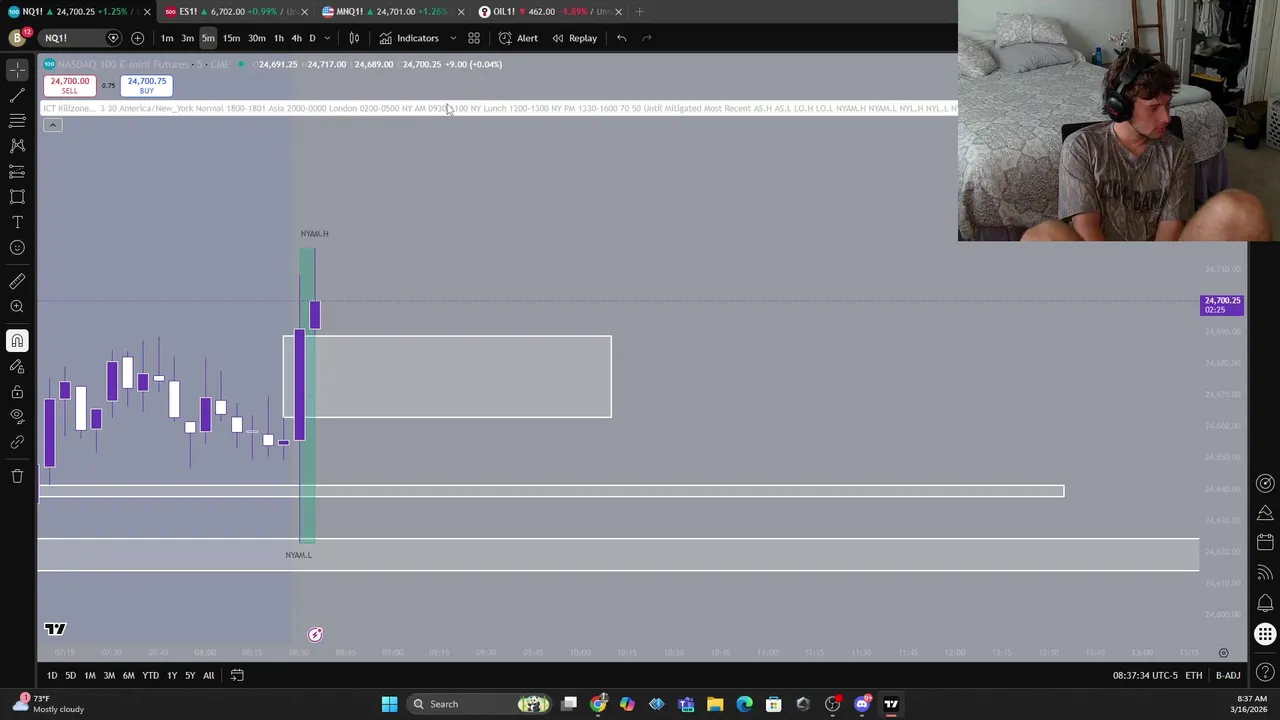The height and width of the screenshot is (720, 1280).
Task: Set the YTD date range
Action: [150, 675]
